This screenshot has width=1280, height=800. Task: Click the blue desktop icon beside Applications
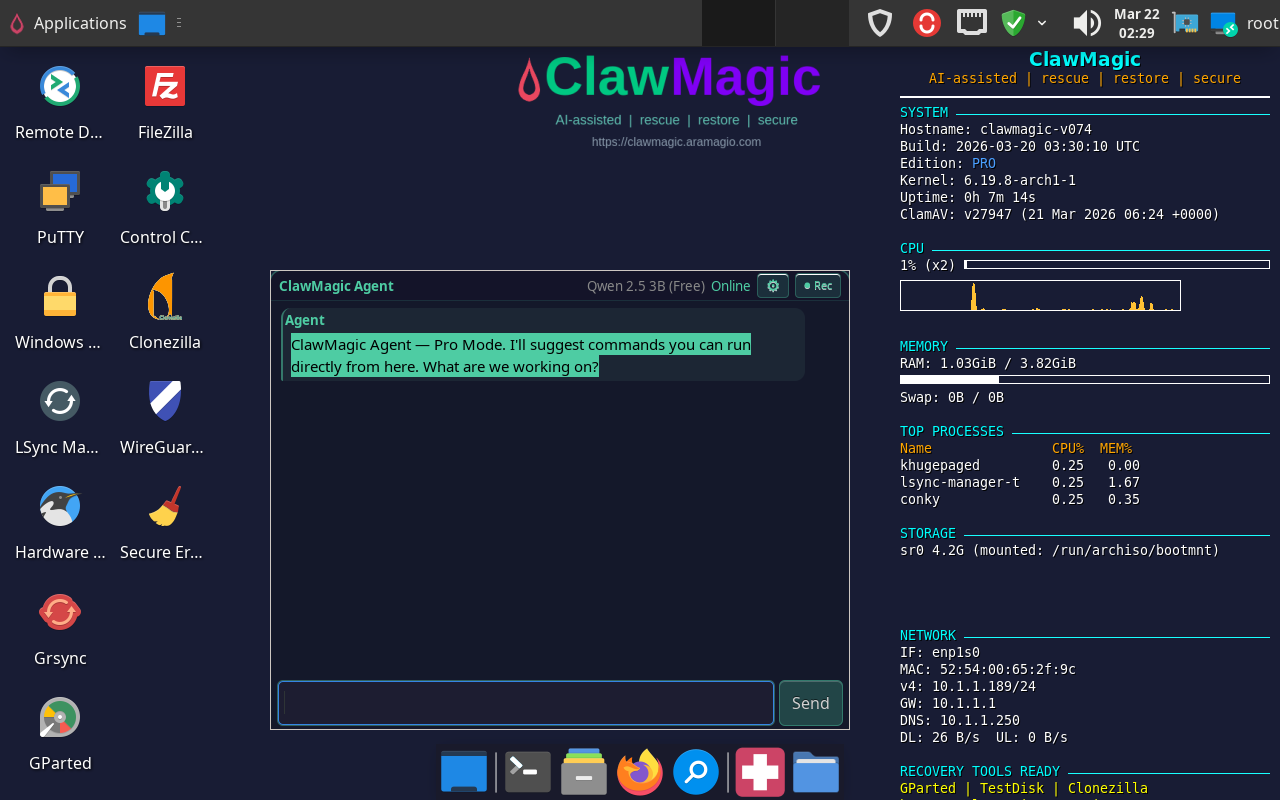pos(152,23)
